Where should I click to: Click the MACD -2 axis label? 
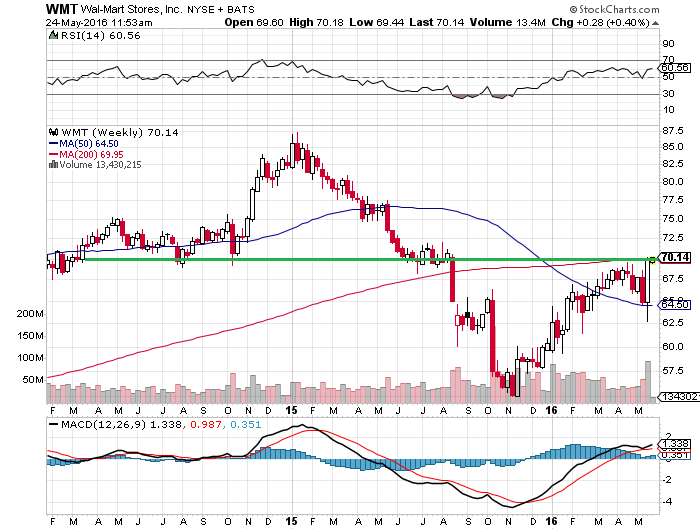coord(667,480)
